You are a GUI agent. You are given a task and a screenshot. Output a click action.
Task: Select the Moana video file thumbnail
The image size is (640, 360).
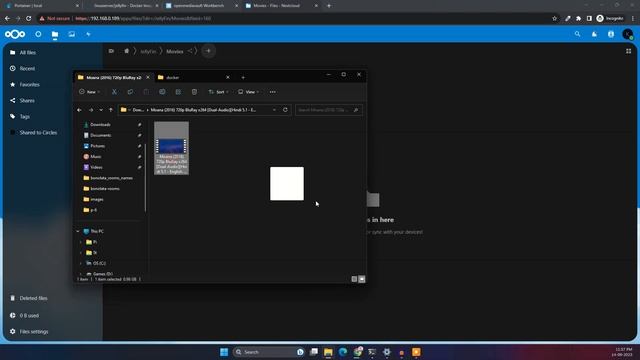click(x=171, y=148)
